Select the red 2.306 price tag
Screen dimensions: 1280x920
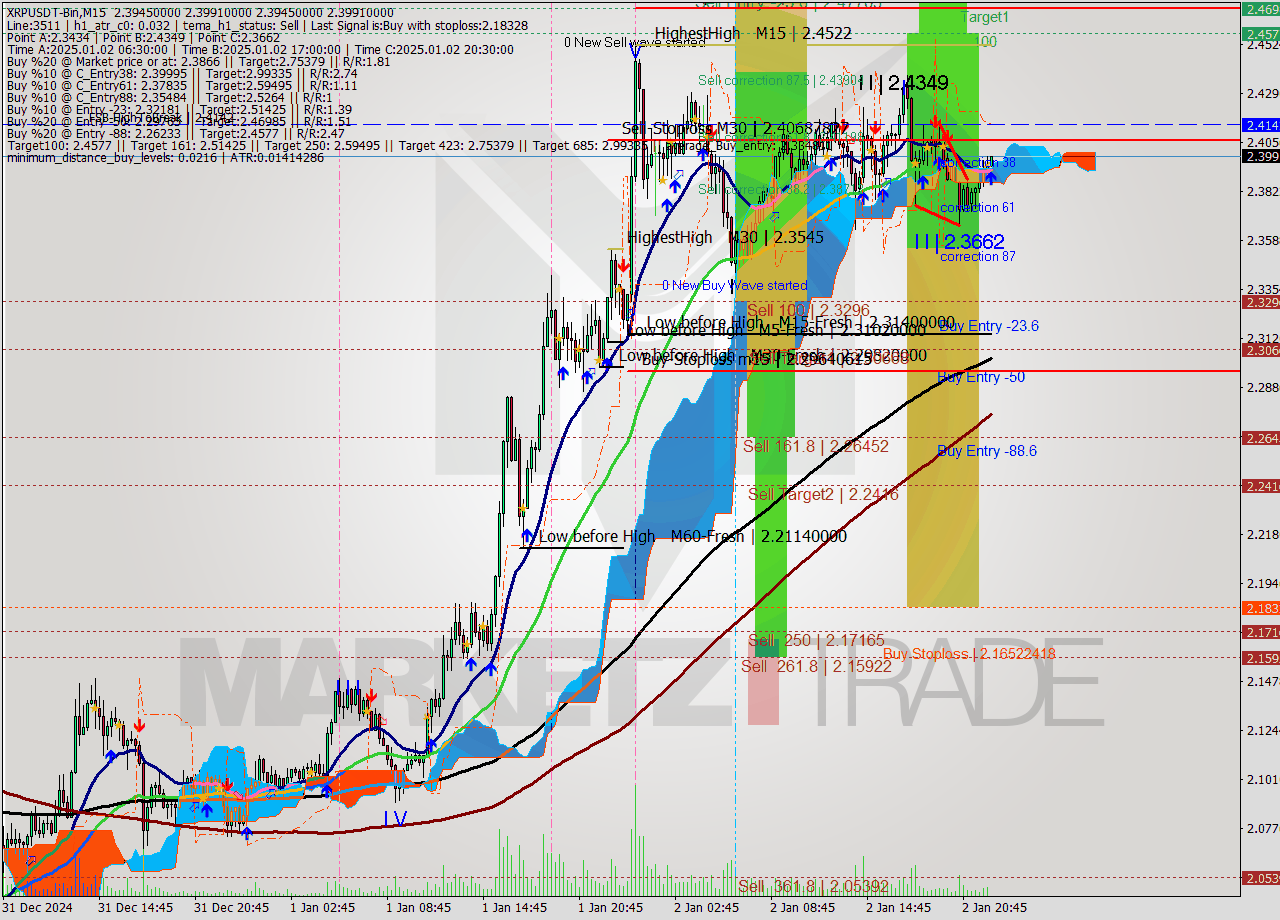tap(1260, 349)
